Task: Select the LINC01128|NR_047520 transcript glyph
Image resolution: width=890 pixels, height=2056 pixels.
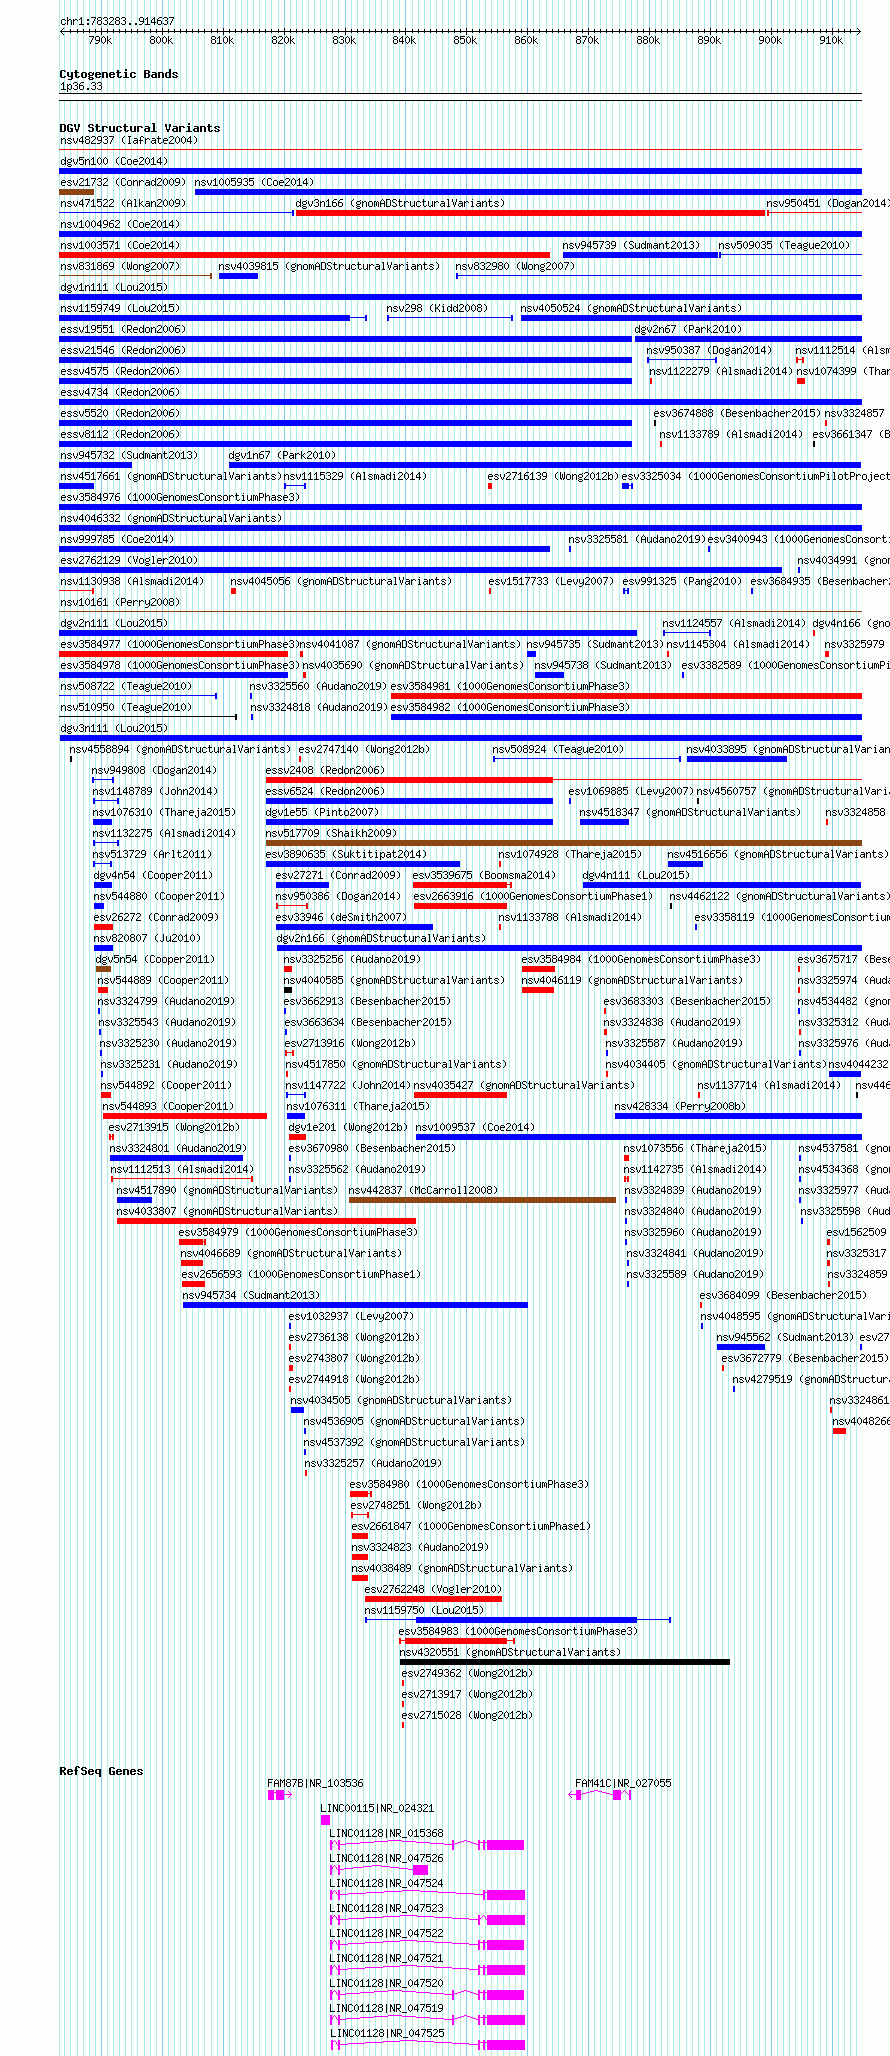Action: click(x=427, y=1995)
